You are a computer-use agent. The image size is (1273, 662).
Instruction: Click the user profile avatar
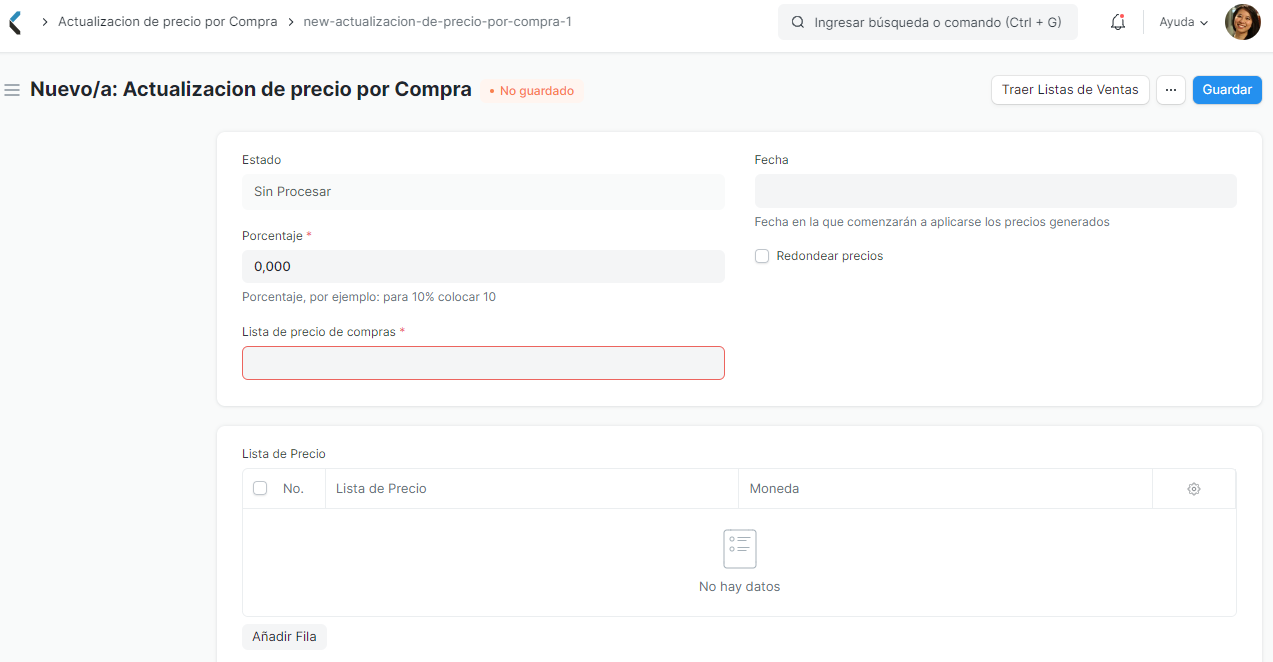tap(1242, 21)
